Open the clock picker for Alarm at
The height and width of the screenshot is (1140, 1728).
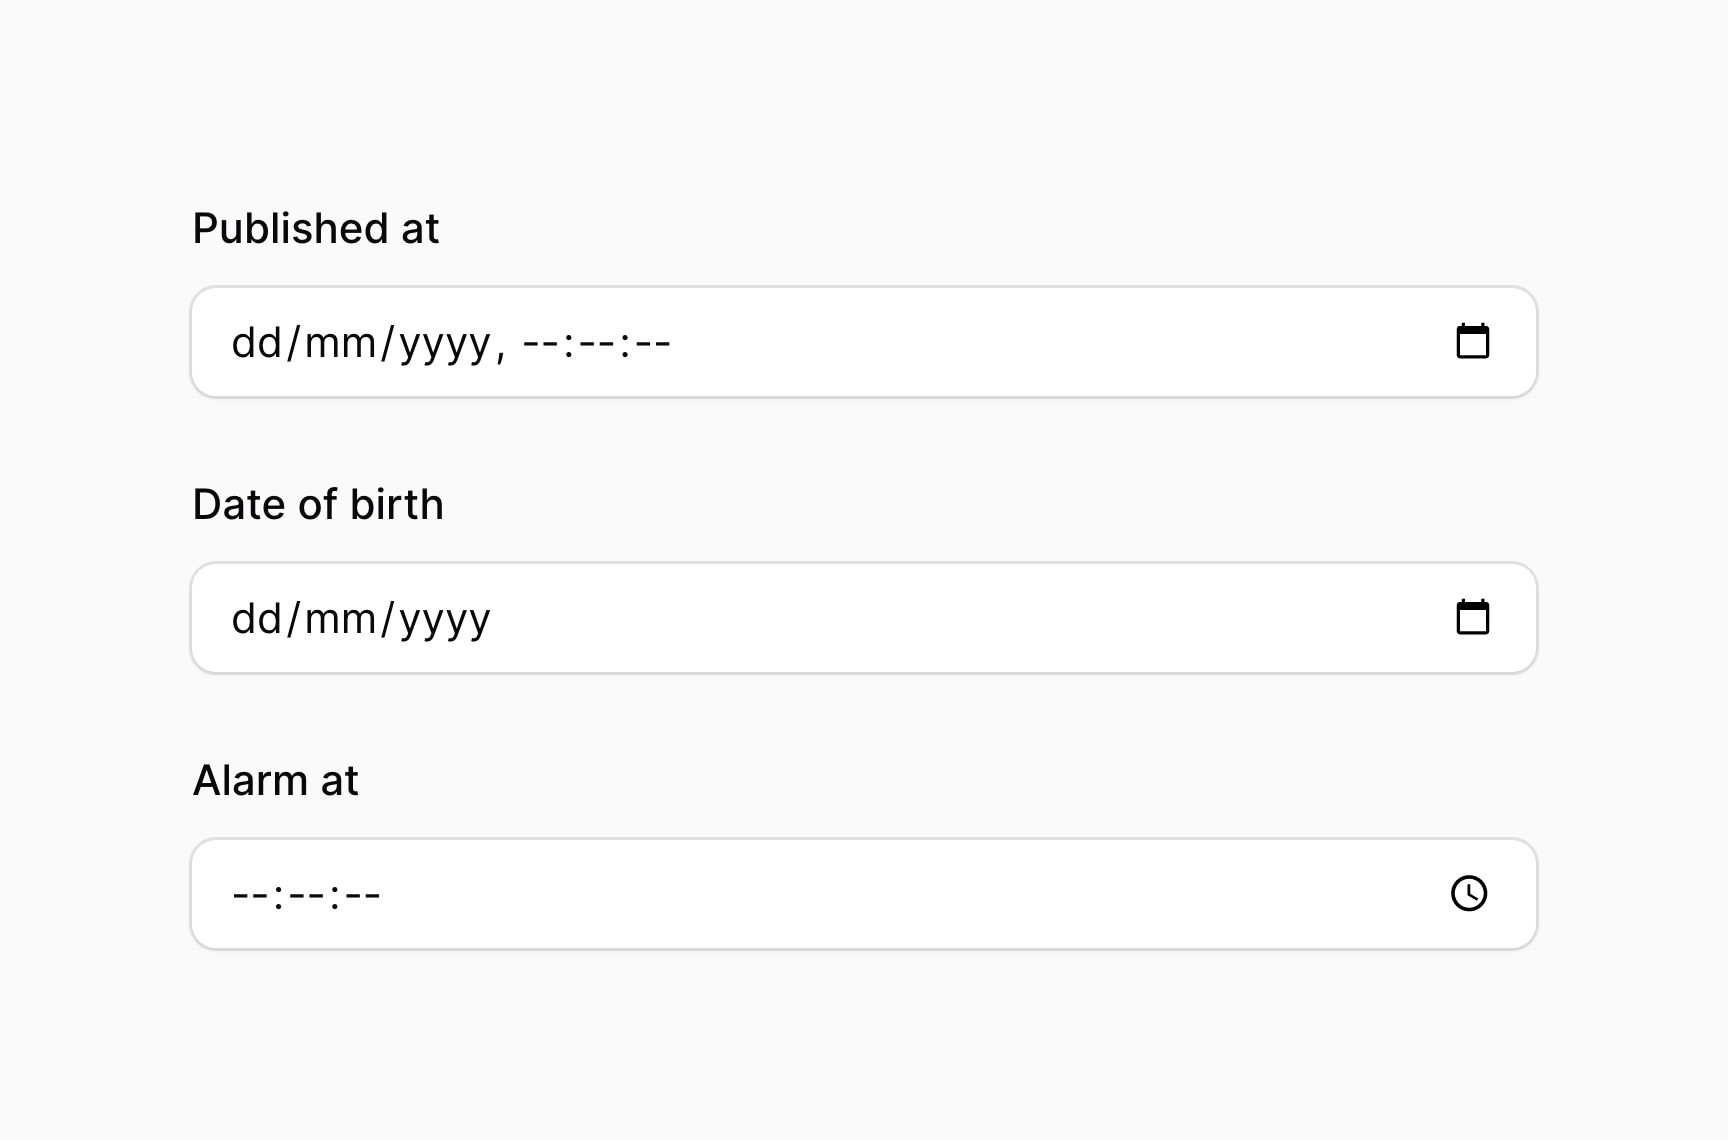click(1469, 893)
